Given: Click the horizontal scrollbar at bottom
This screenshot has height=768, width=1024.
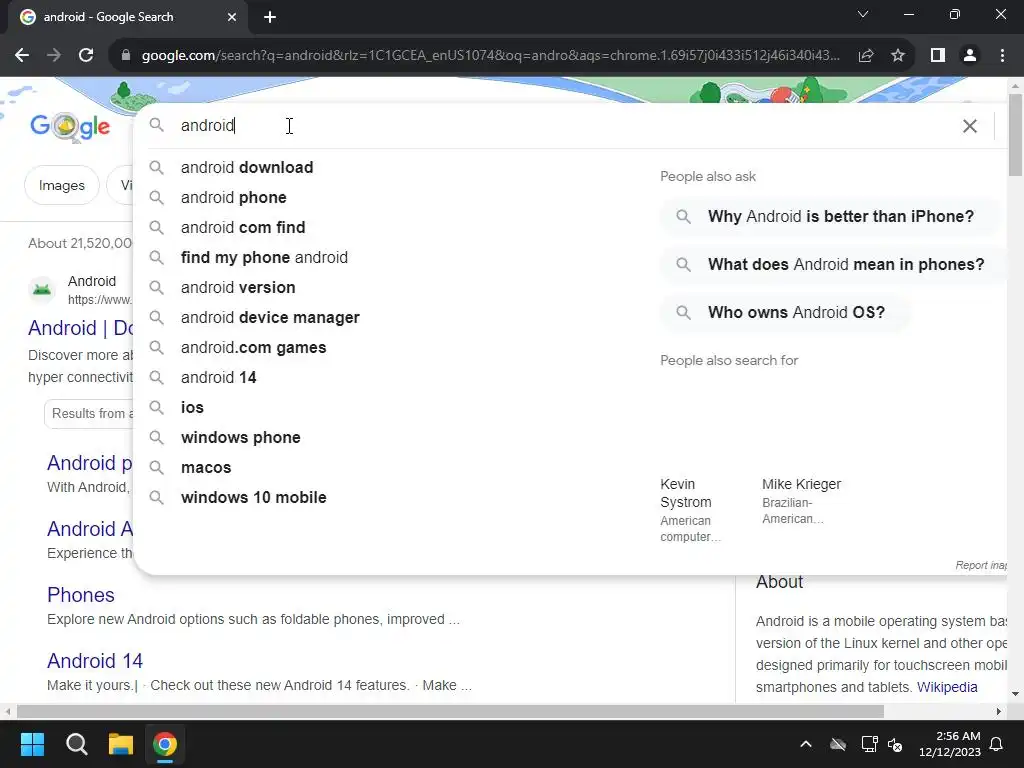Looking at the screenshot, I should (x=451, y=711).
